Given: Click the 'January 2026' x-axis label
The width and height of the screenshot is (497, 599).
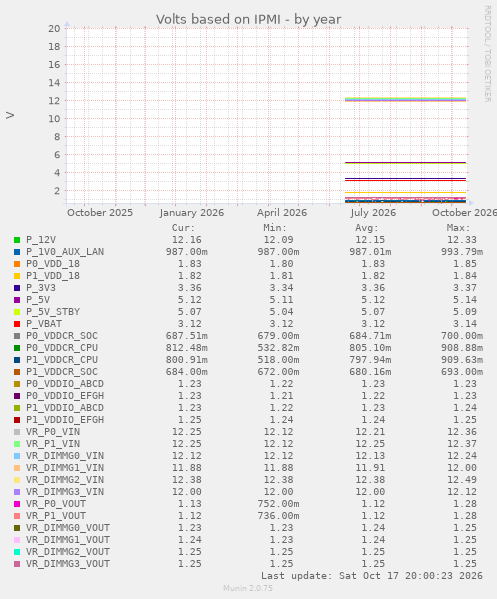Looking at the screenshot, I should [192, 213].
